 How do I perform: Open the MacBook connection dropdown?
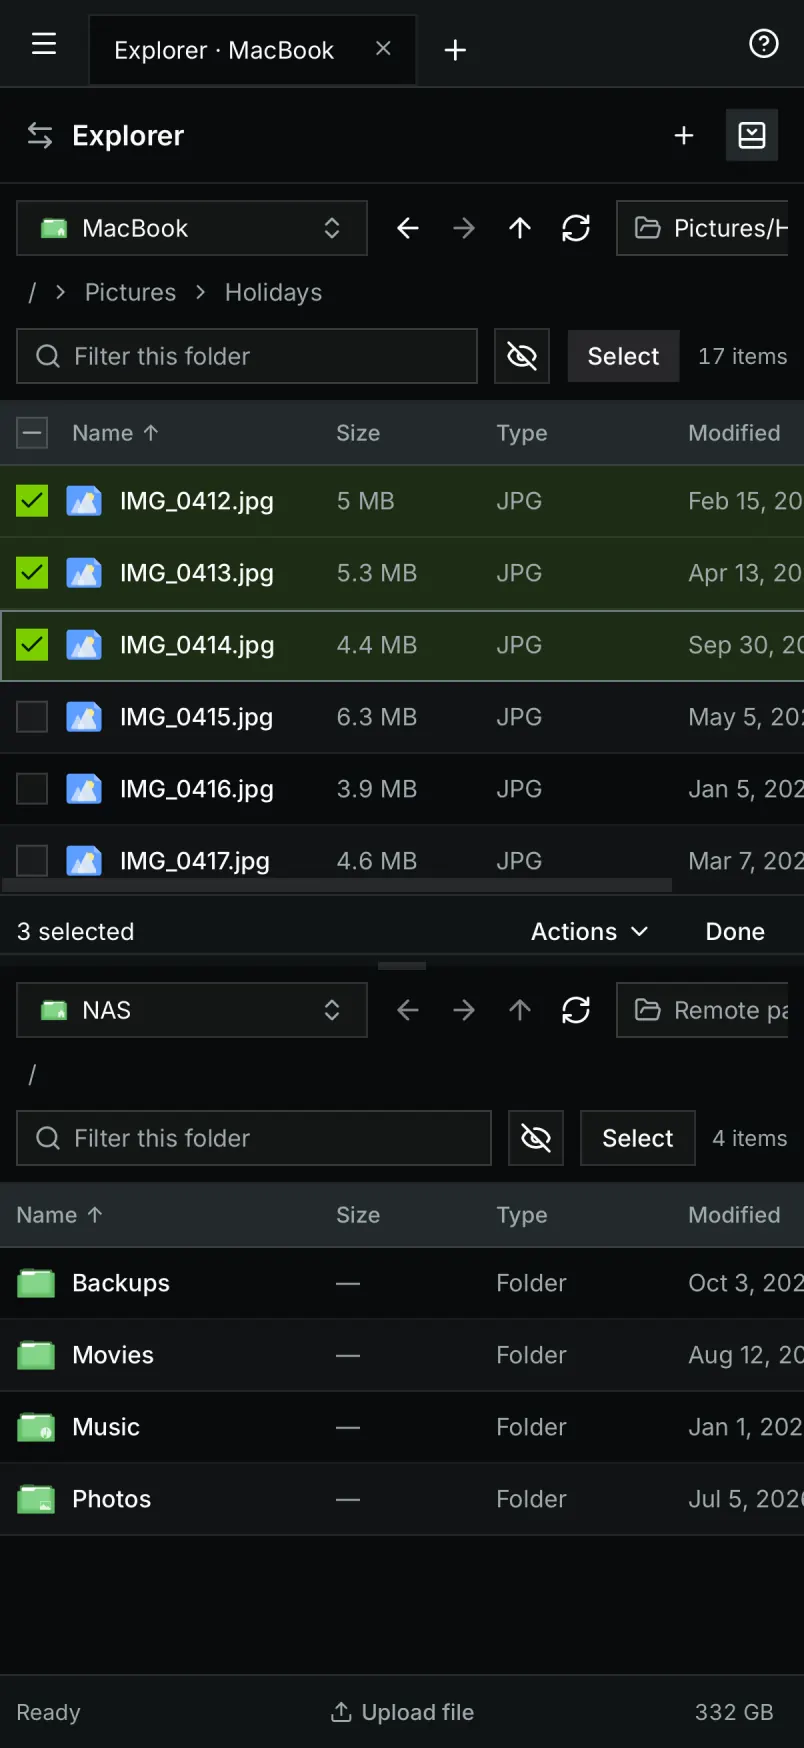[x=192, y=228]
